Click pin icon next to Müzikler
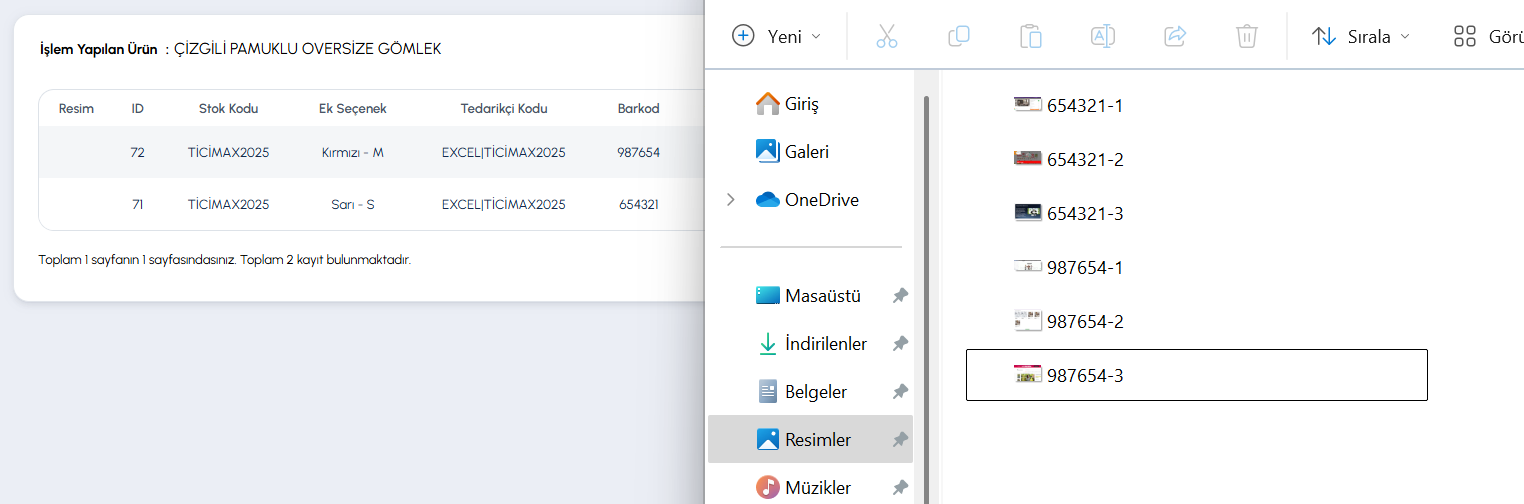1524x504 pixels. [900, 488]
